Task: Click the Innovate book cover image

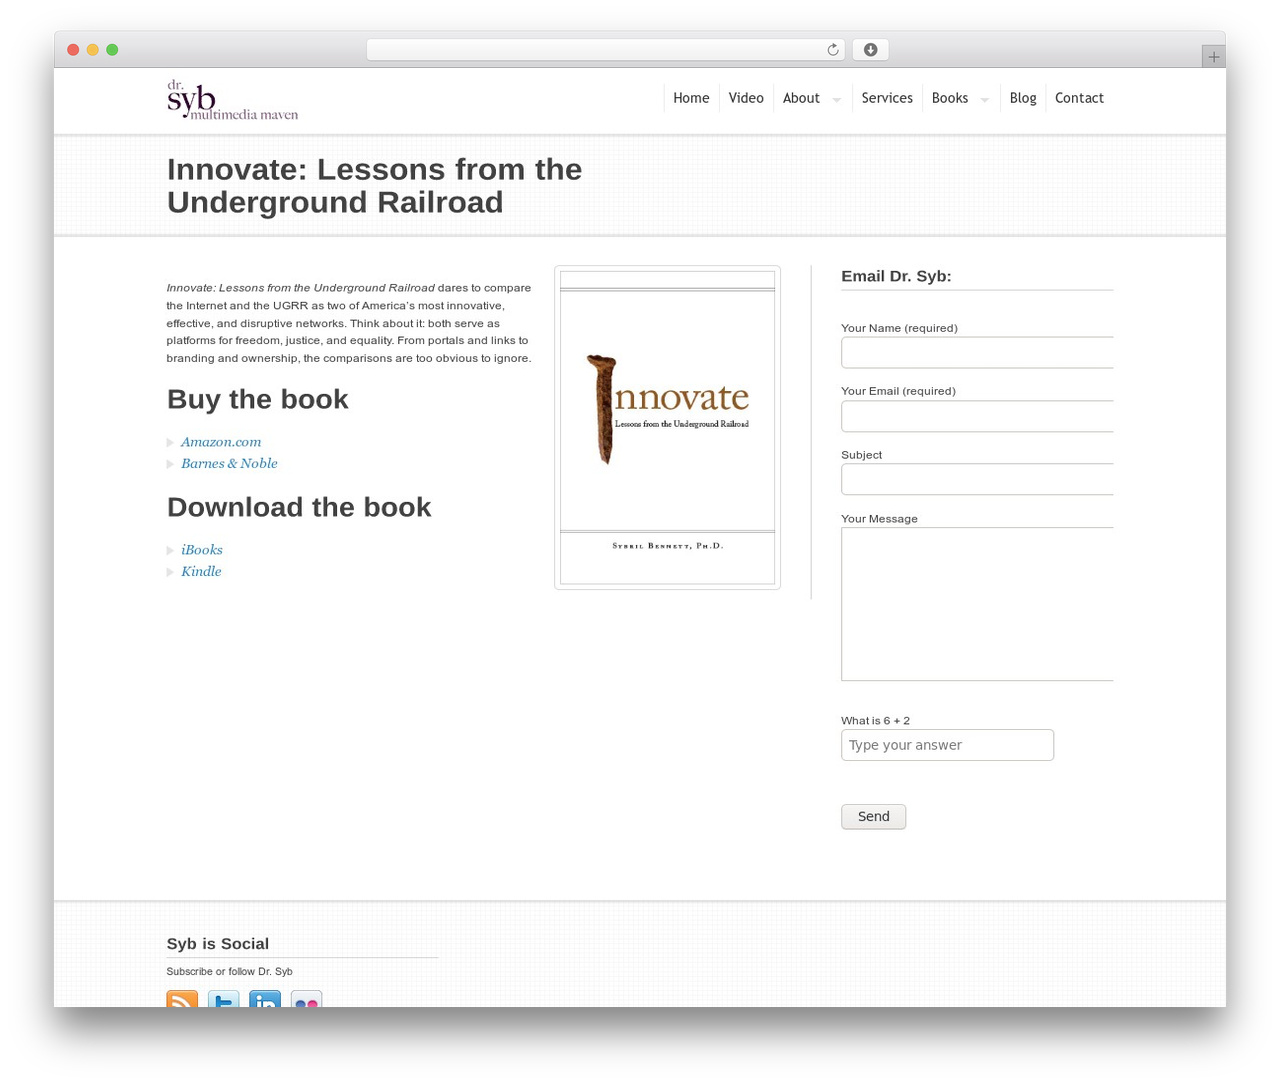Action: (667, 427)
